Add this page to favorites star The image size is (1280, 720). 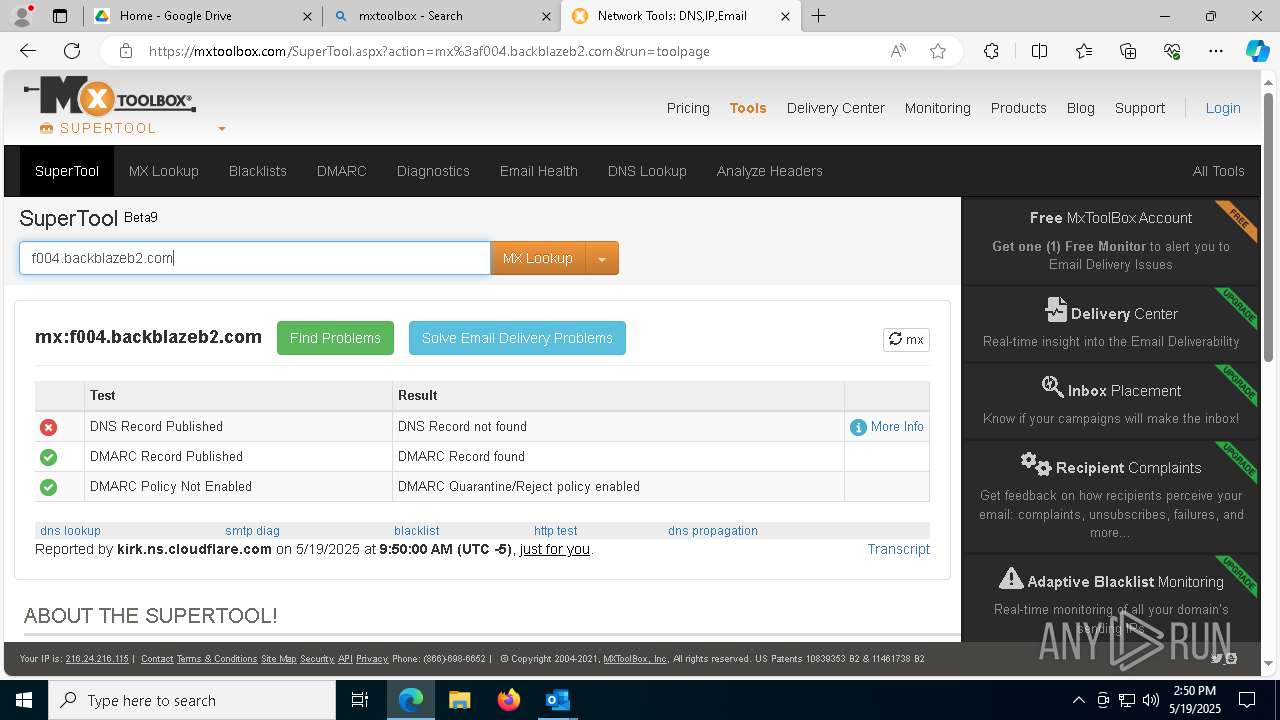[938, 51]
